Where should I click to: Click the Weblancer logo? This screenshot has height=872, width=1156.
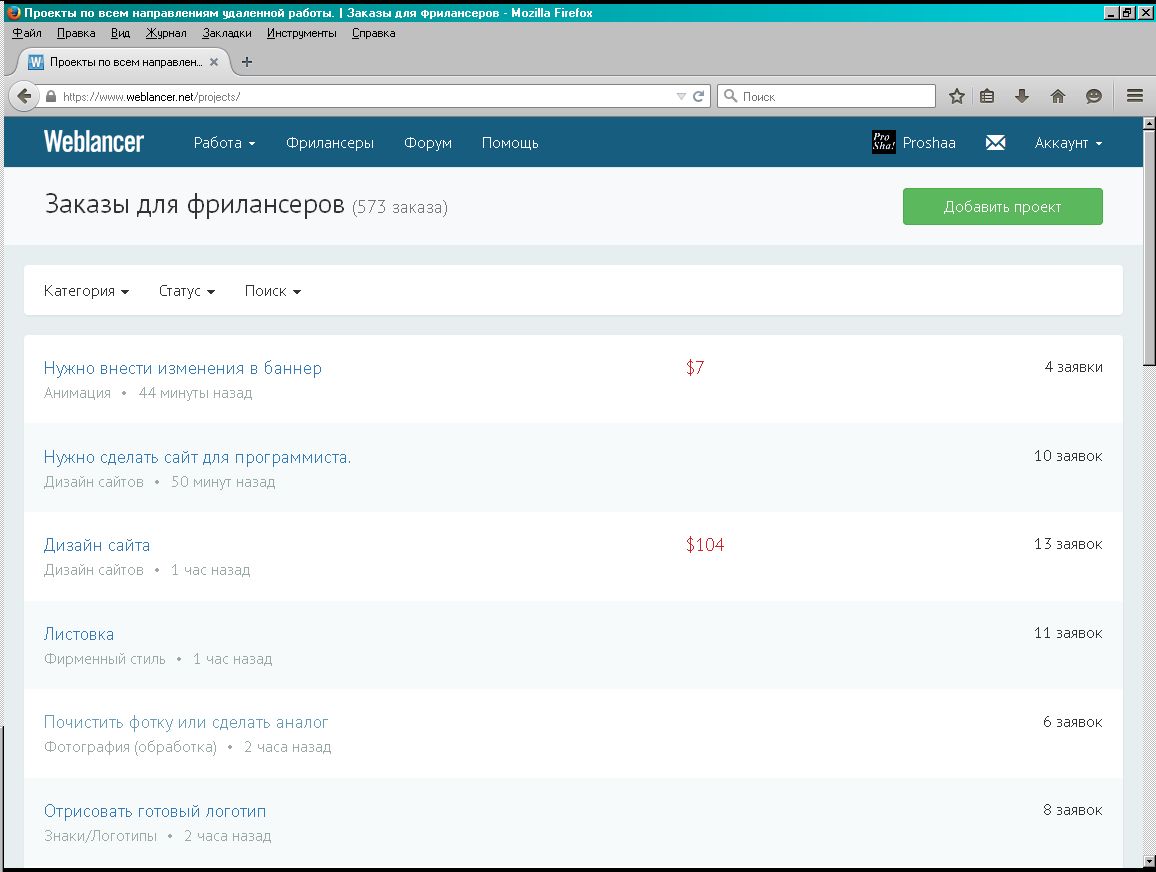[94, 142]
